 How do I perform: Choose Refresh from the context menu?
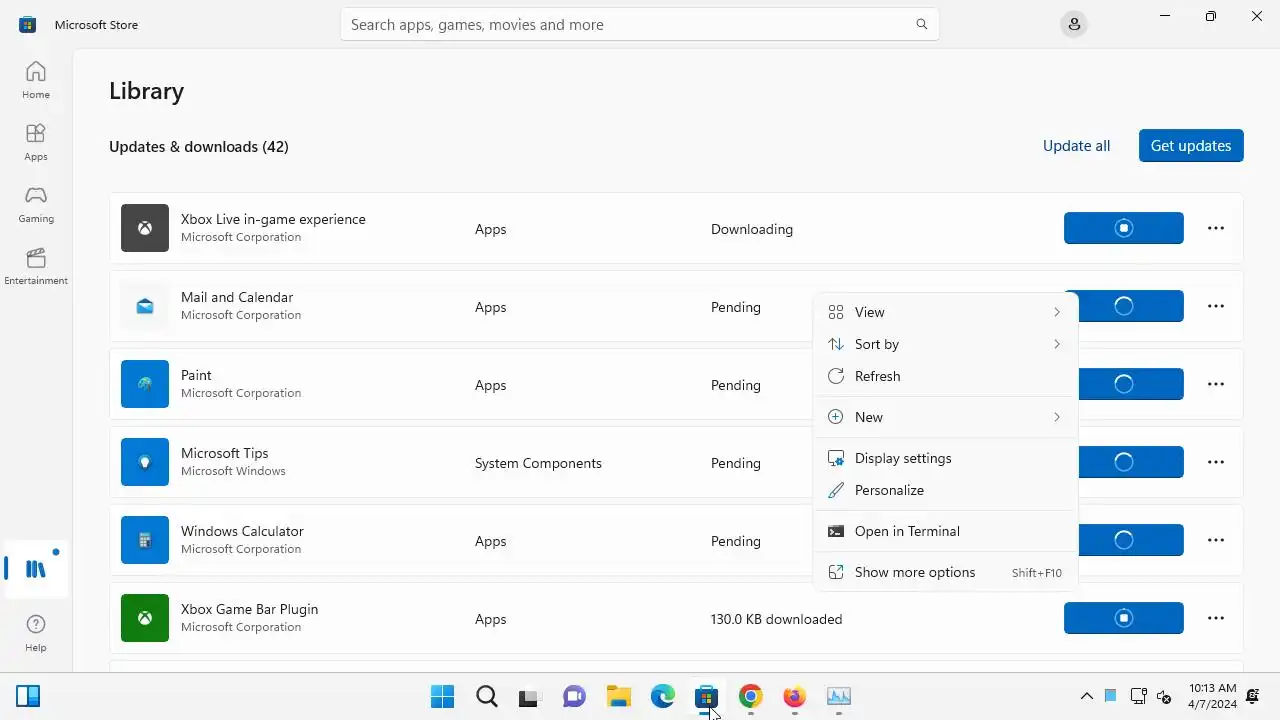coord(945,376)
